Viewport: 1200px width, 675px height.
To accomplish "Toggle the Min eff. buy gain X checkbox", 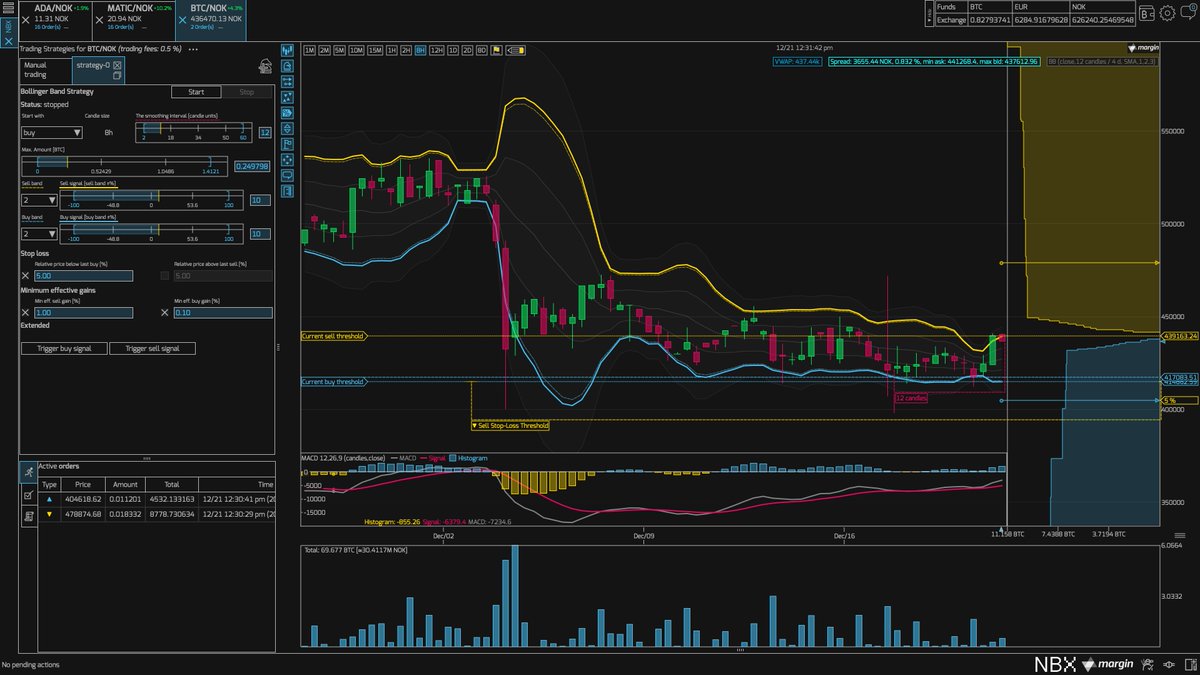I will coord(165,313).
